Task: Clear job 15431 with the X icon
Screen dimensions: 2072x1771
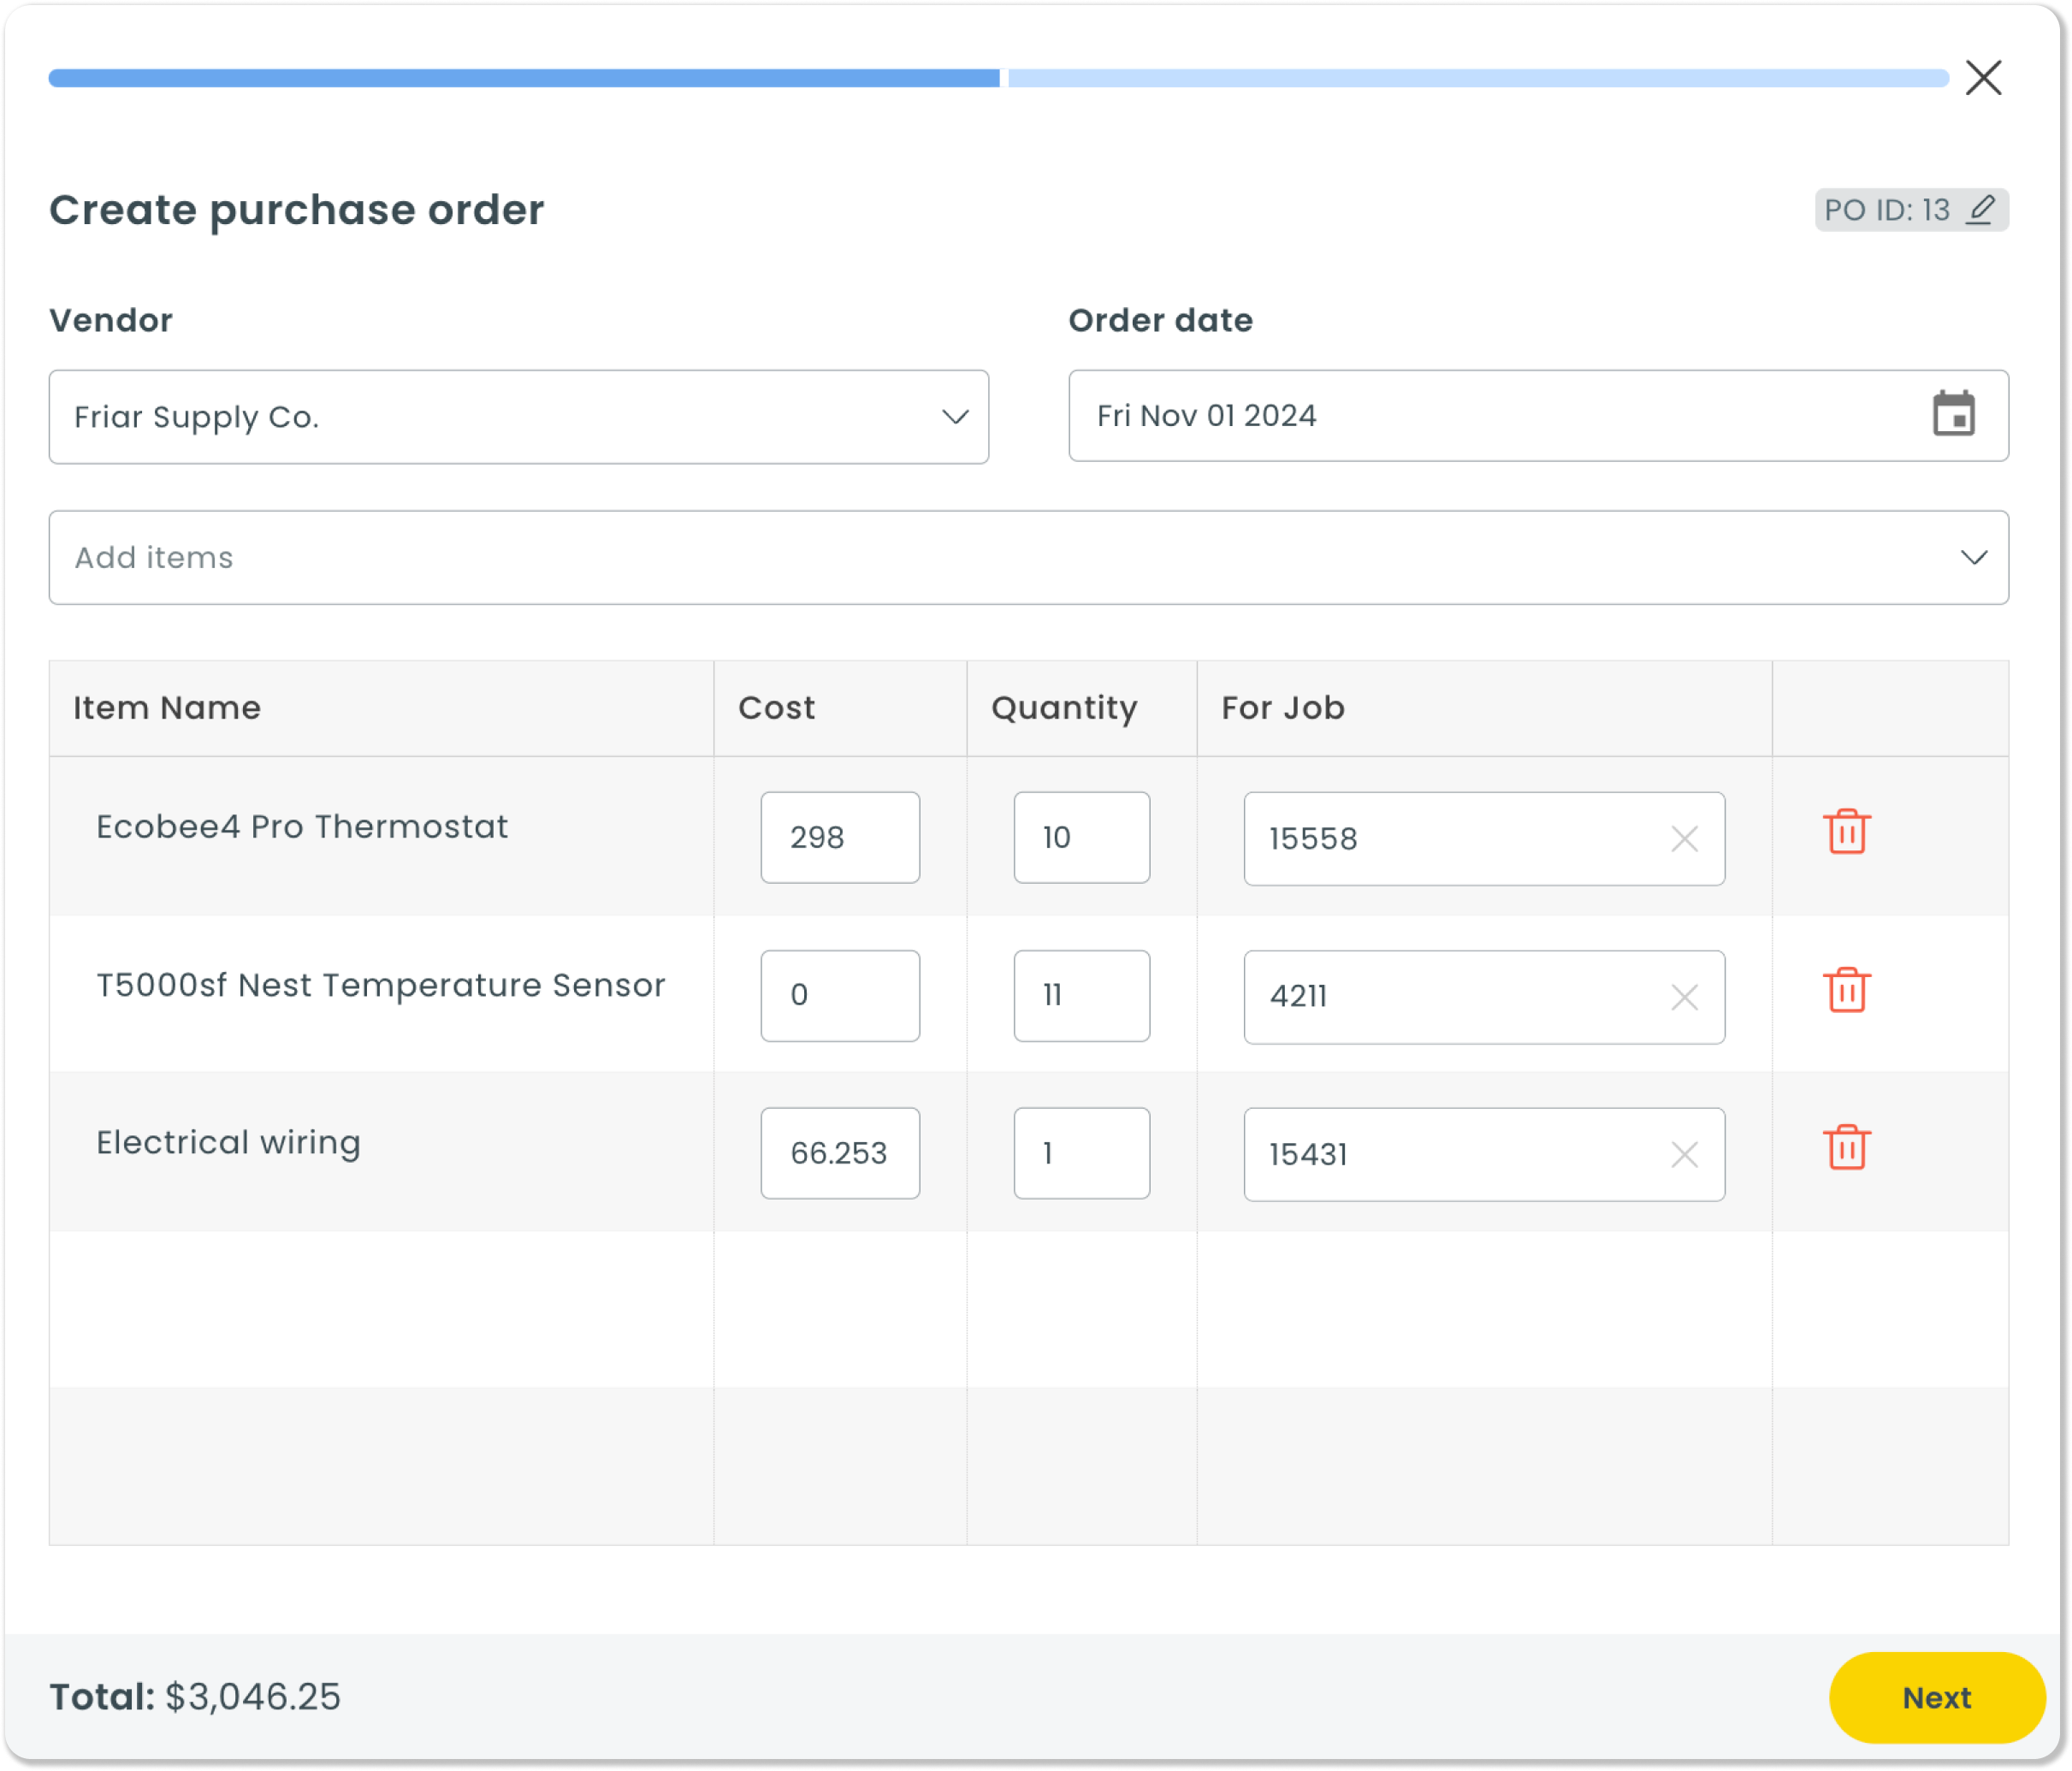Action: (1684, 1155)
